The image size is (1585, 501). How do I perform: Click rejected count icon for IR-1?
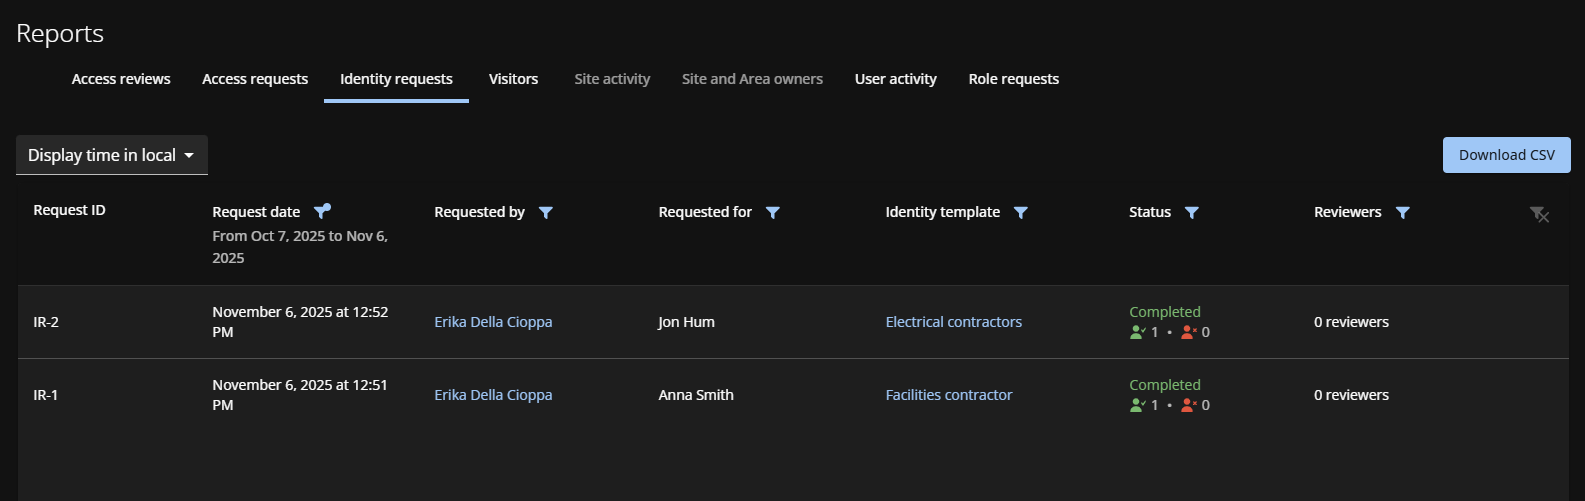[1188, 405]
